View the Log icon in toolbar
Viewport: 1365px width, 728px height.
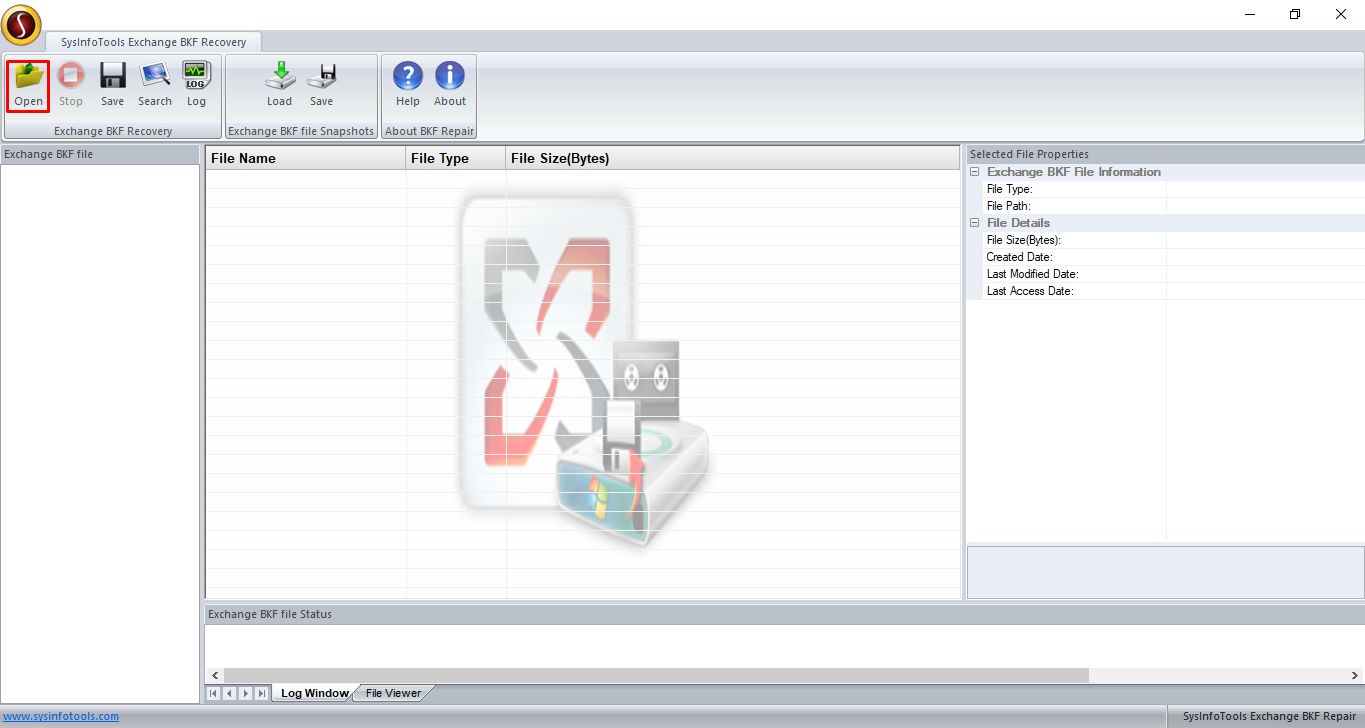(196, 85)
